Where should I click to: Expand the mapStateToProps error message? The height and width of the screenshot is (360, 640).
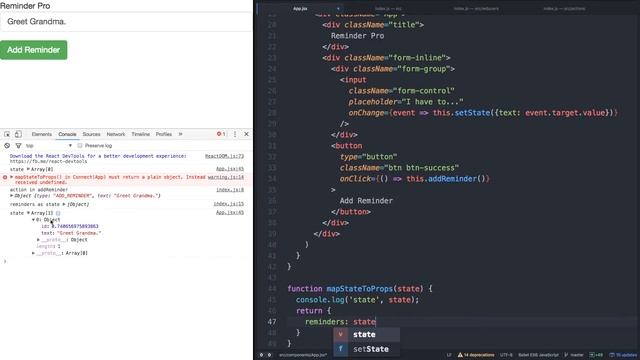coord(11,177)
